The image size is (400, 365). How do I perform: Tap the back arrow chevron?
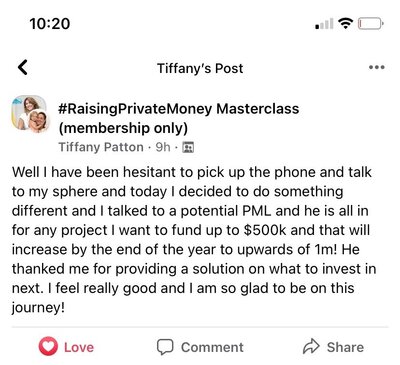[x=23, y=67]
